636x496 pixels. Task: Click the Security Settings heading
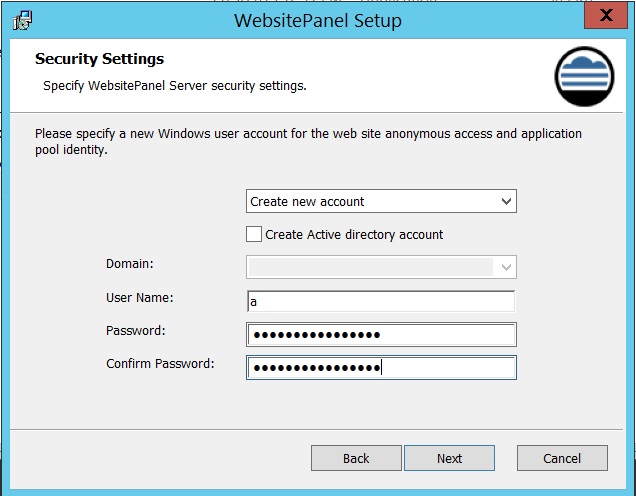click(x=99, y=59)
